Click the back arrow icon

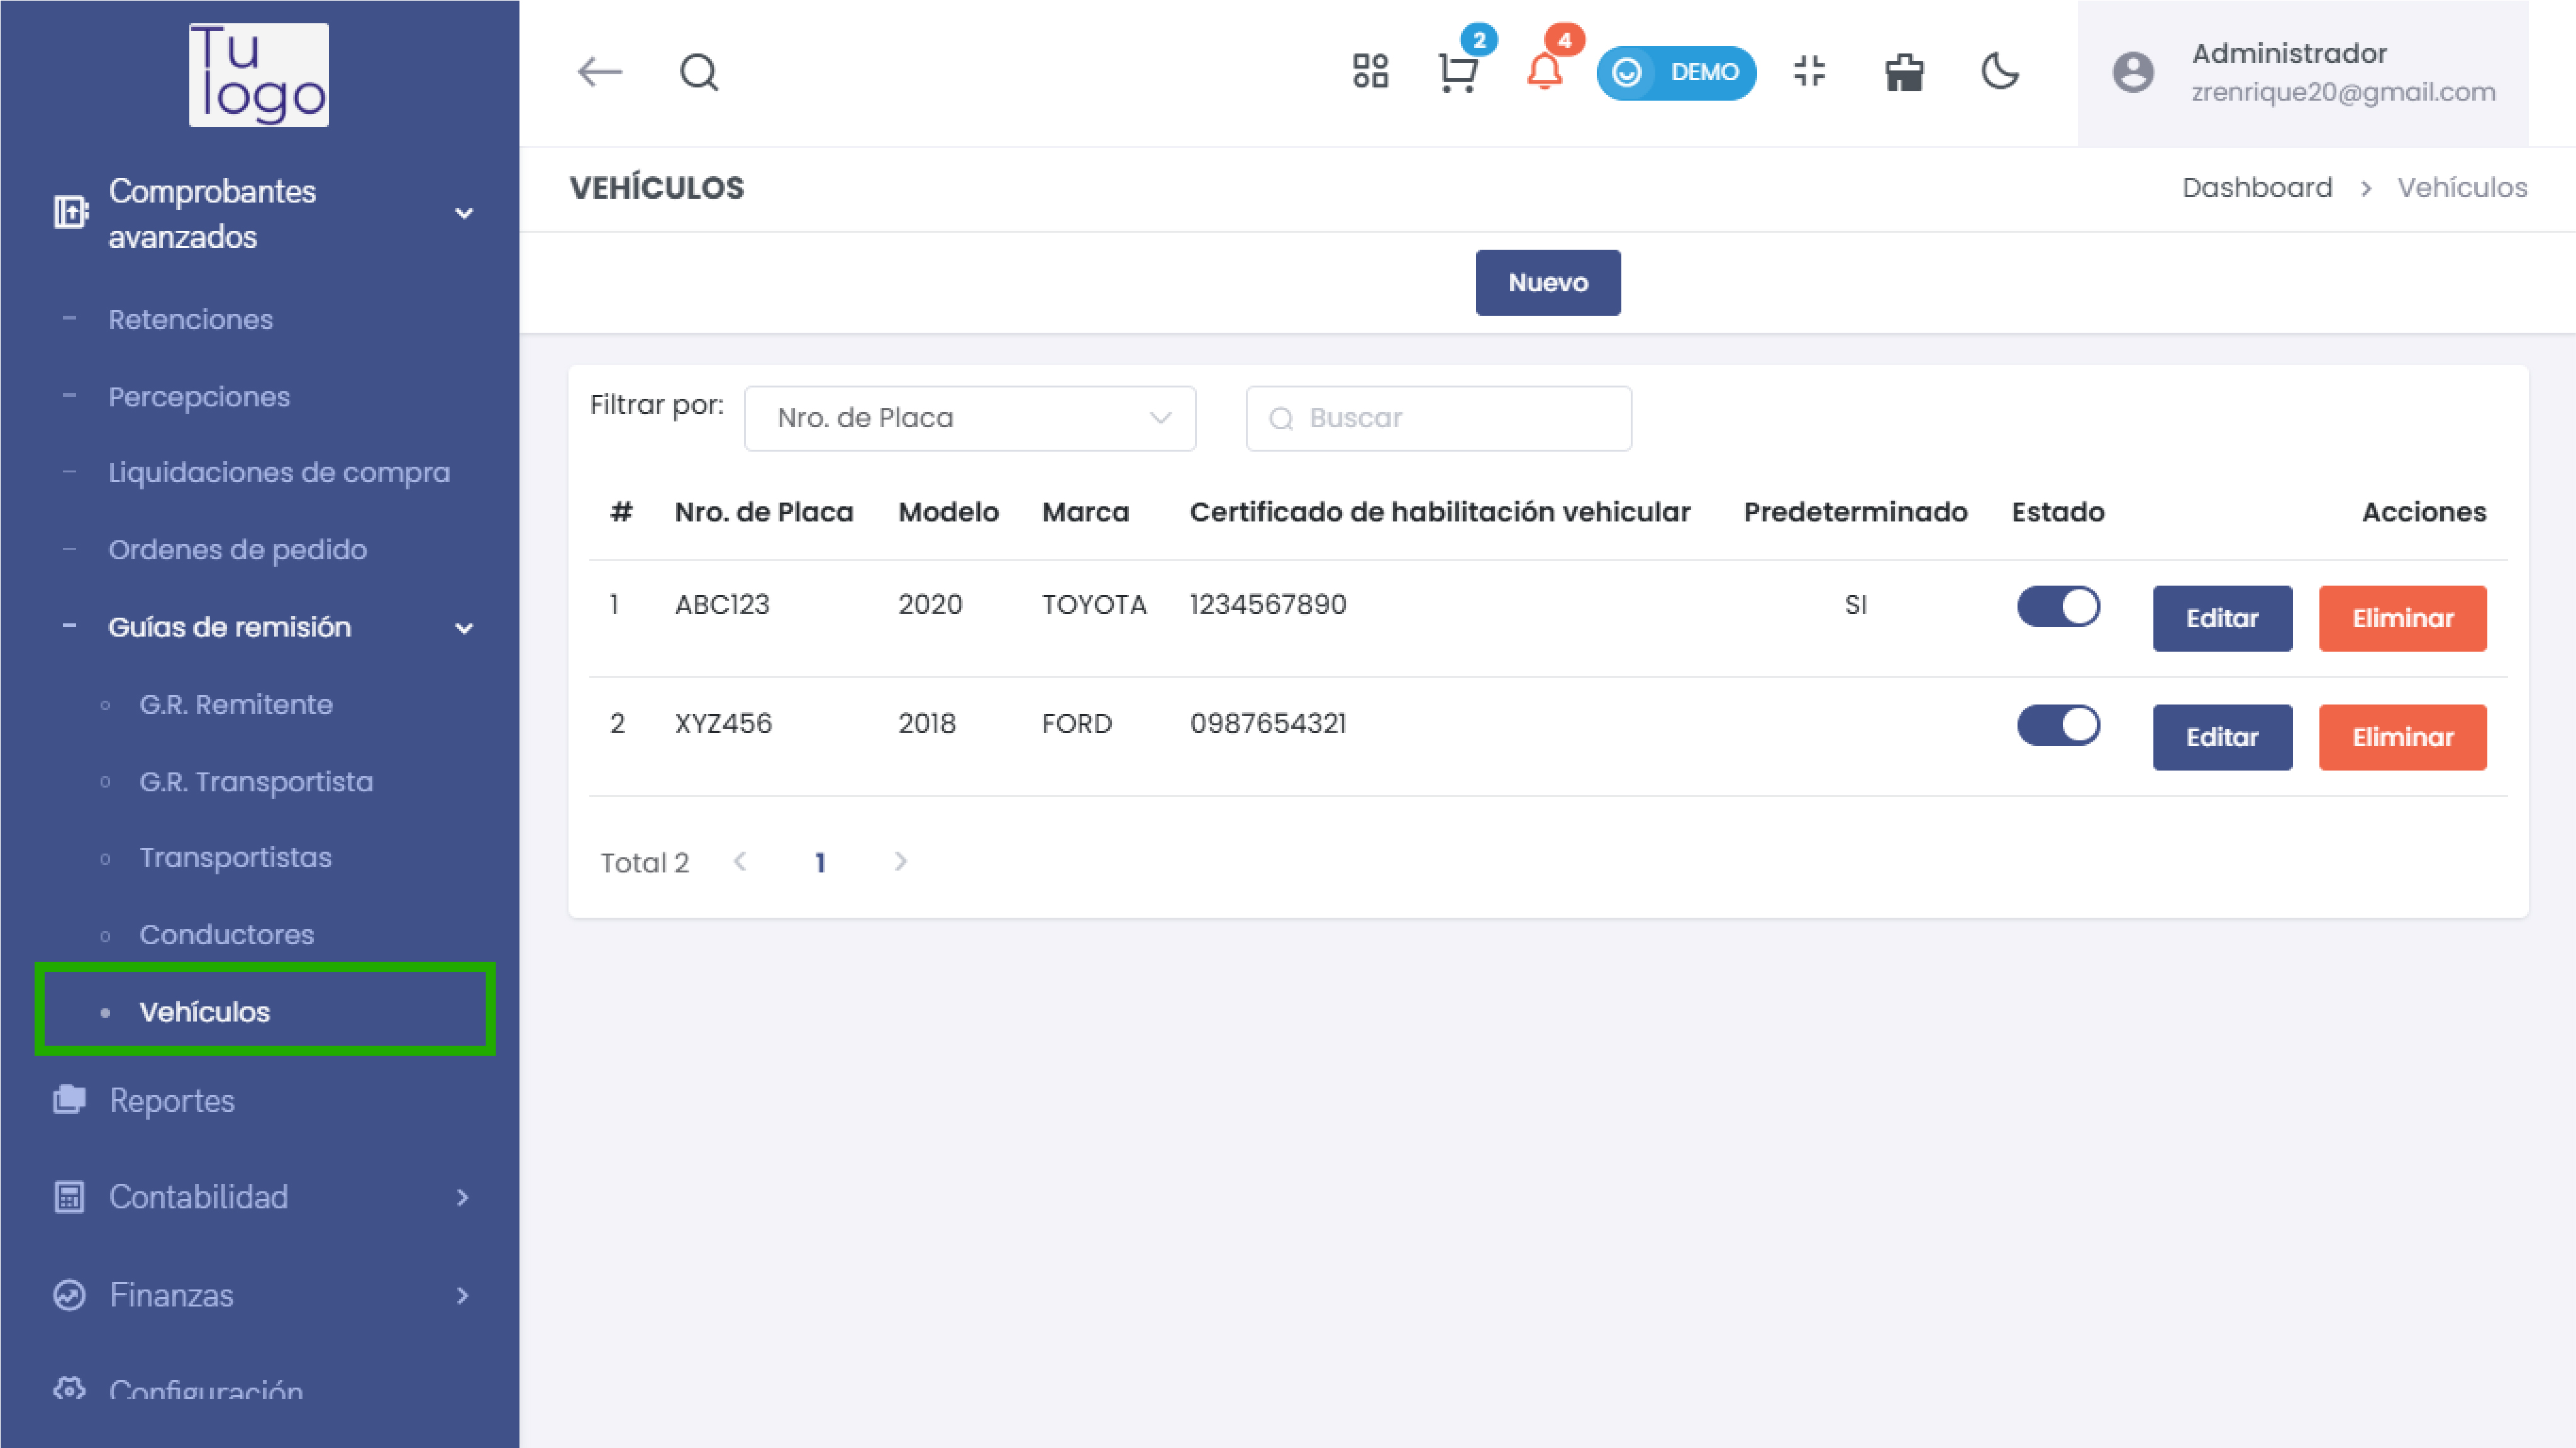click(x=600, y=72)
